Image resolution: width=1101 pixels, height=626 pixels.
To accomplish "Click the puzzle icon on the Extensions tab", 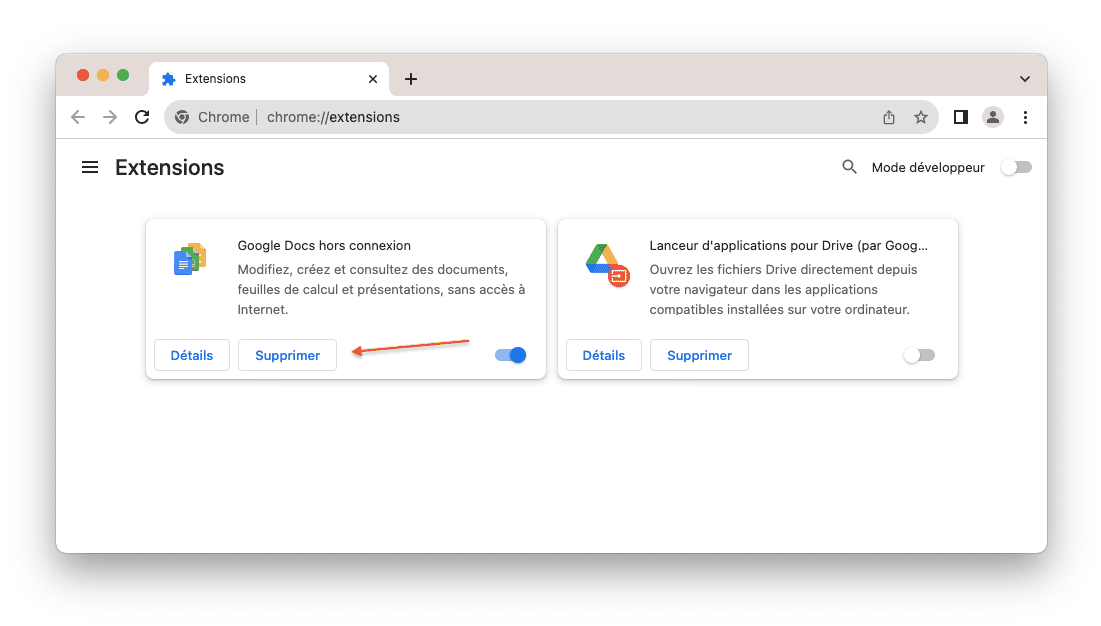I will [x=169, y=79].
